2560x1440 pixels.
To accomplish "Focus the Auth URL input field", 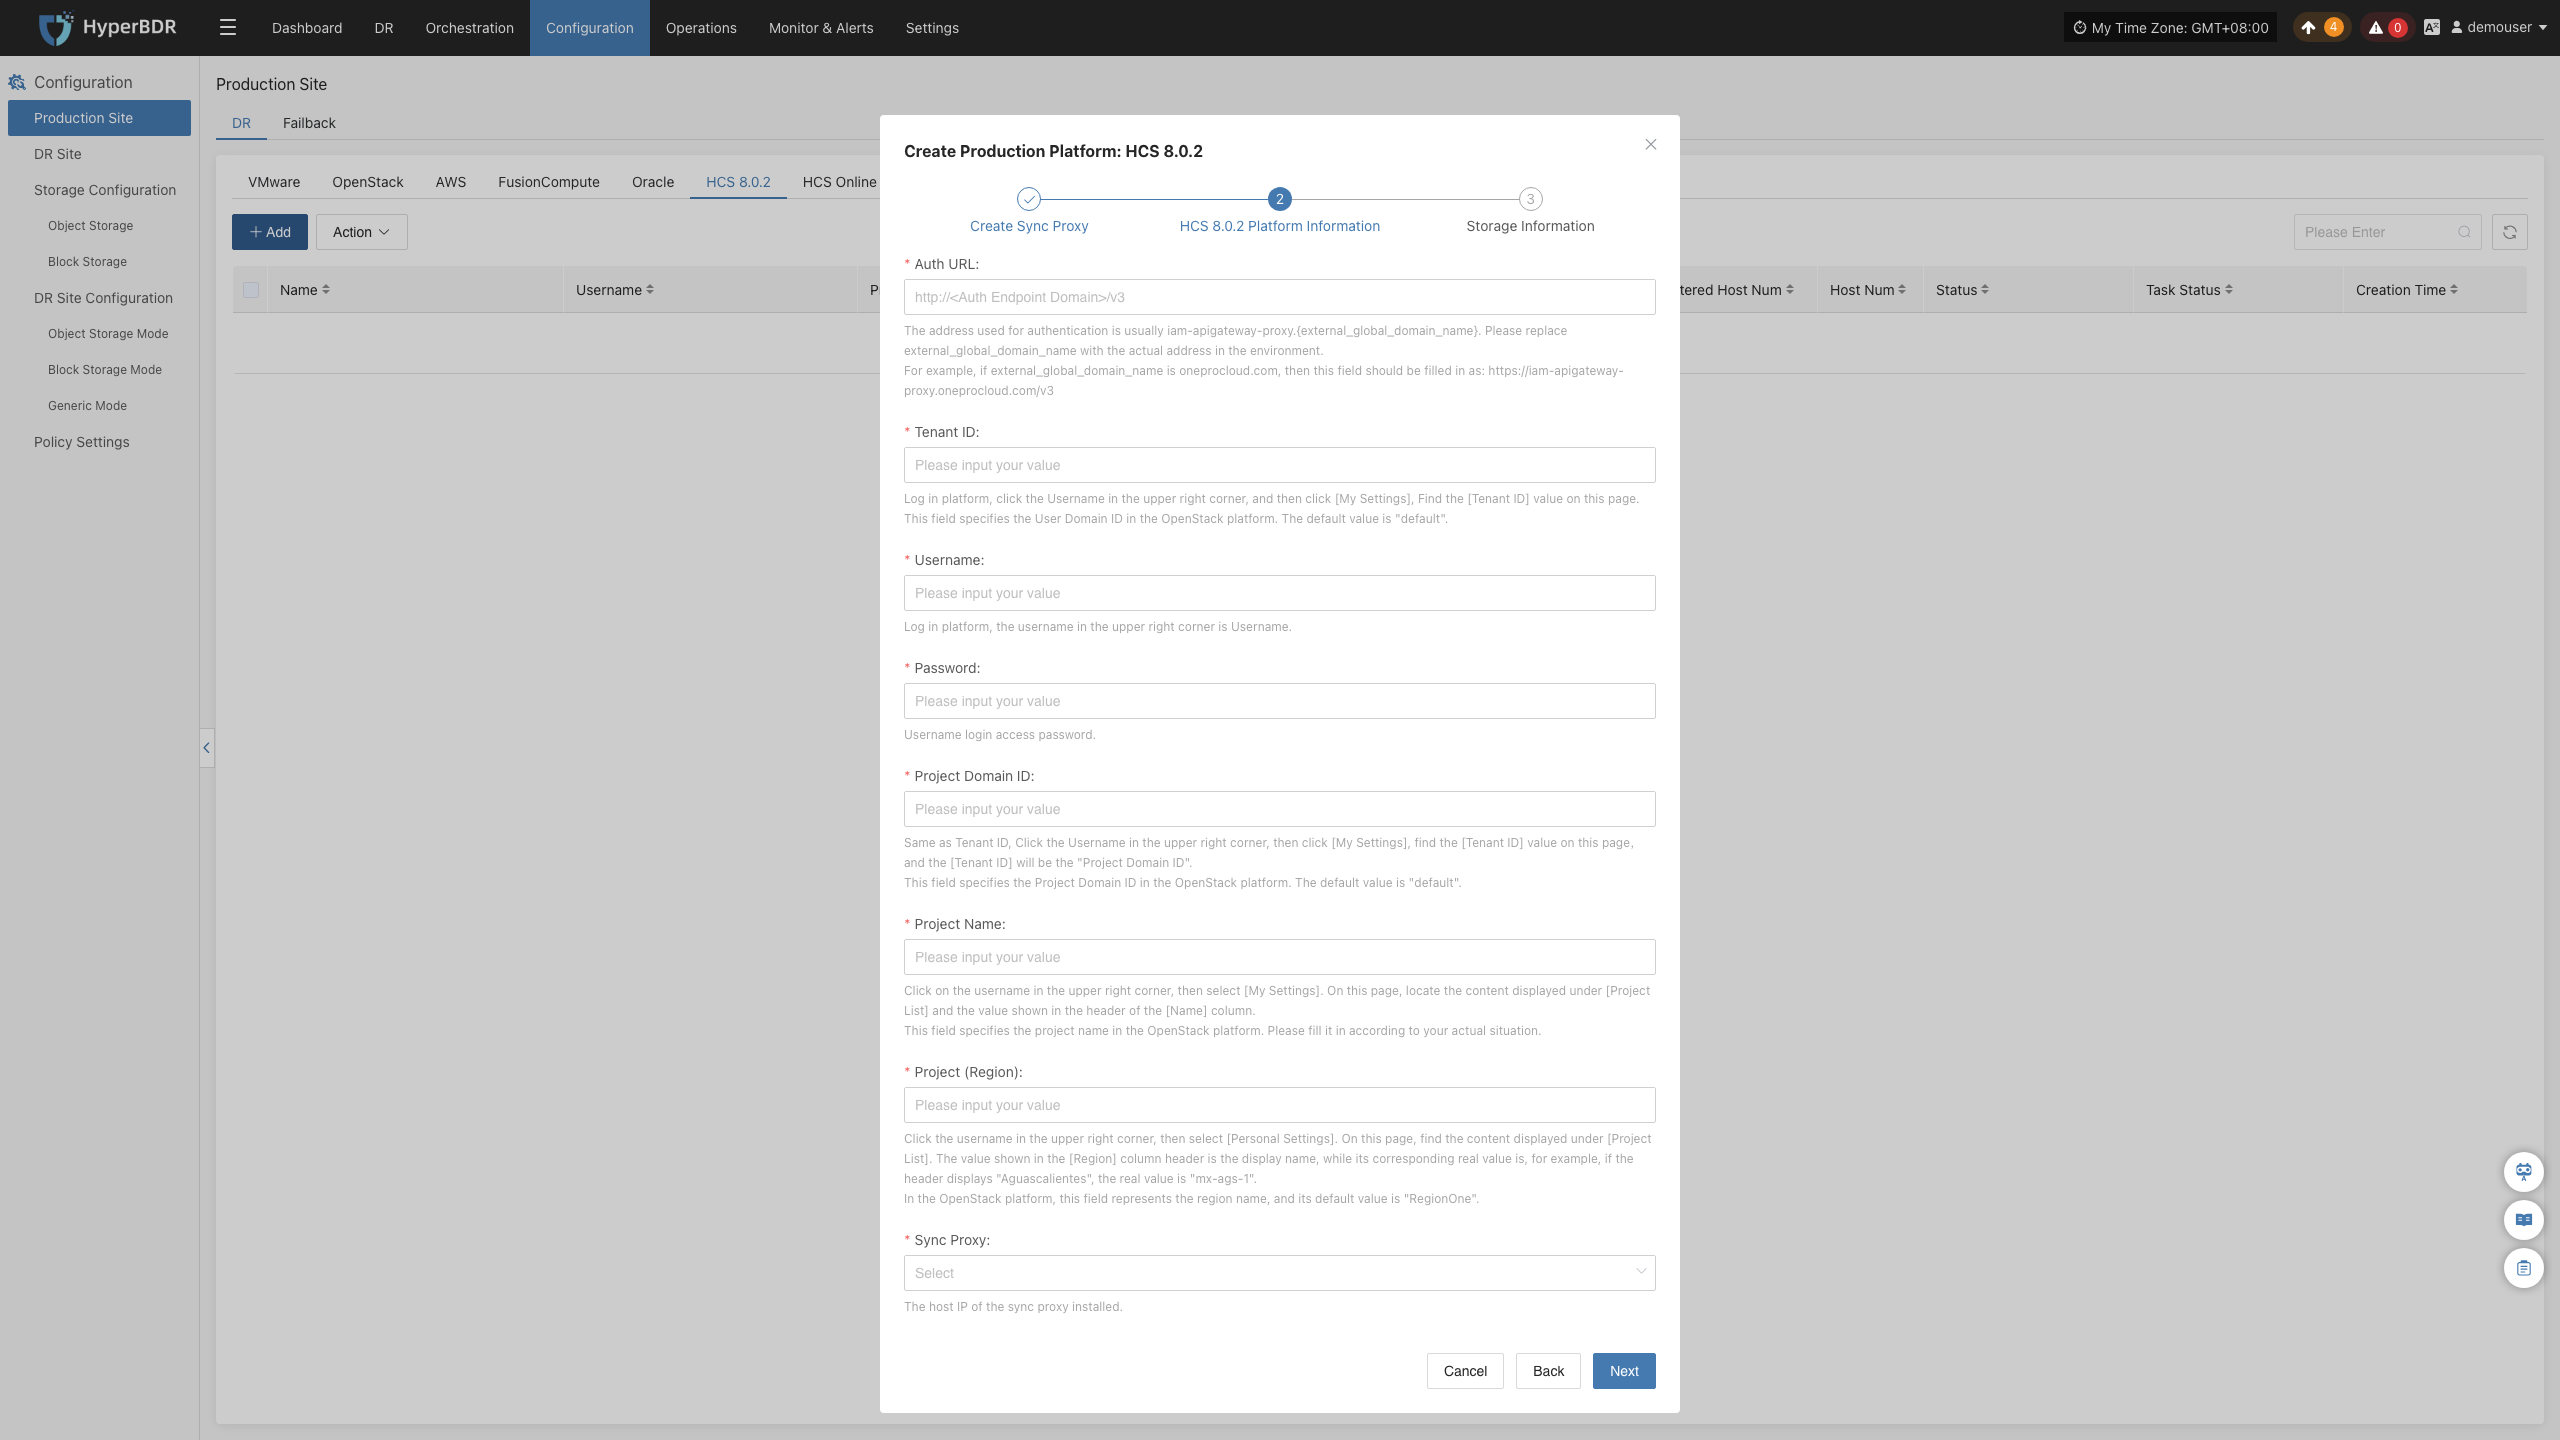I will 1280,297.
